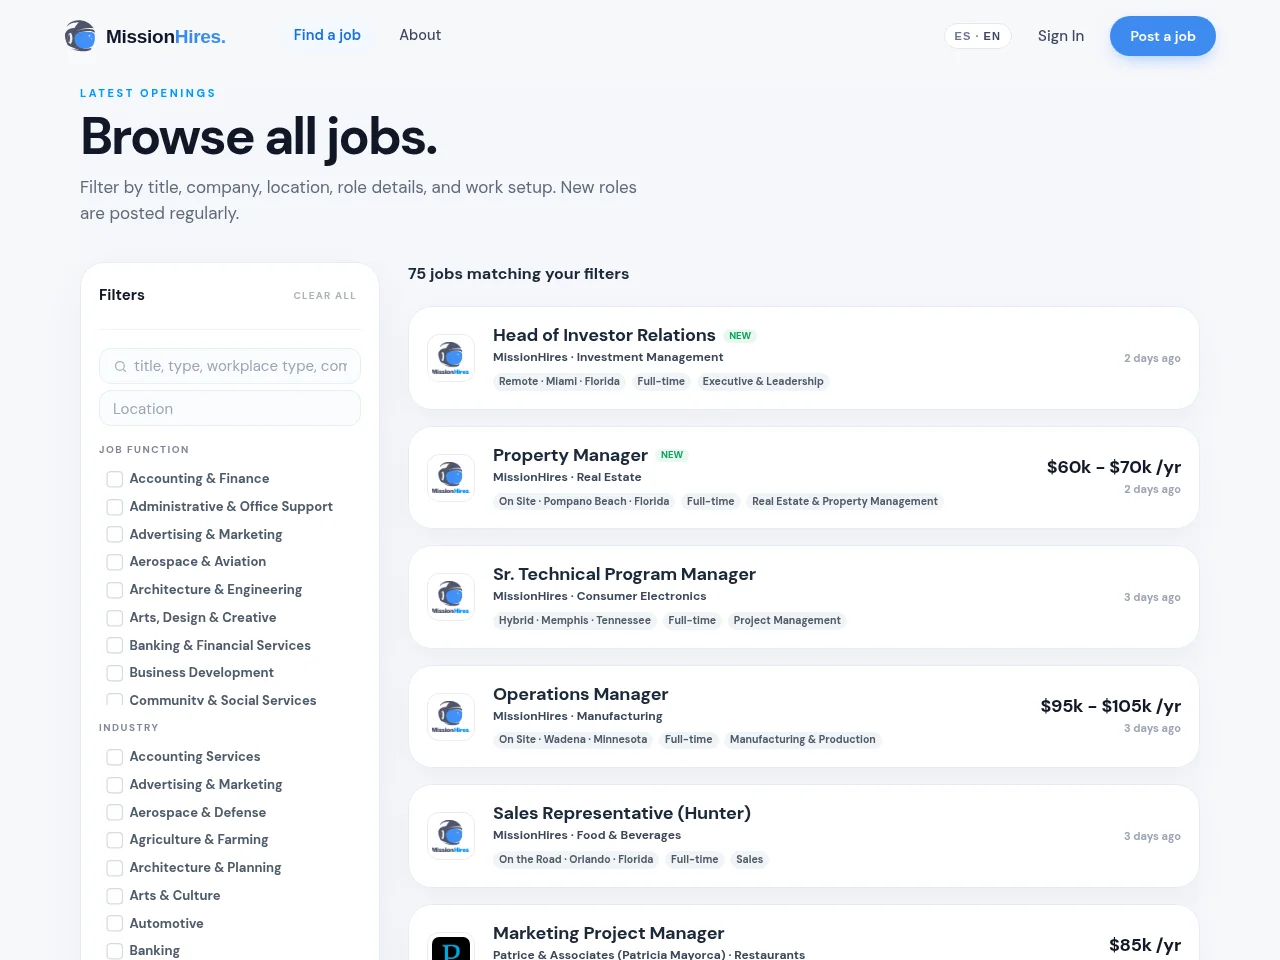Screen dimensions: 1280x960
Task: Open the Property Manager job title
Action: [x=570, y=455]
